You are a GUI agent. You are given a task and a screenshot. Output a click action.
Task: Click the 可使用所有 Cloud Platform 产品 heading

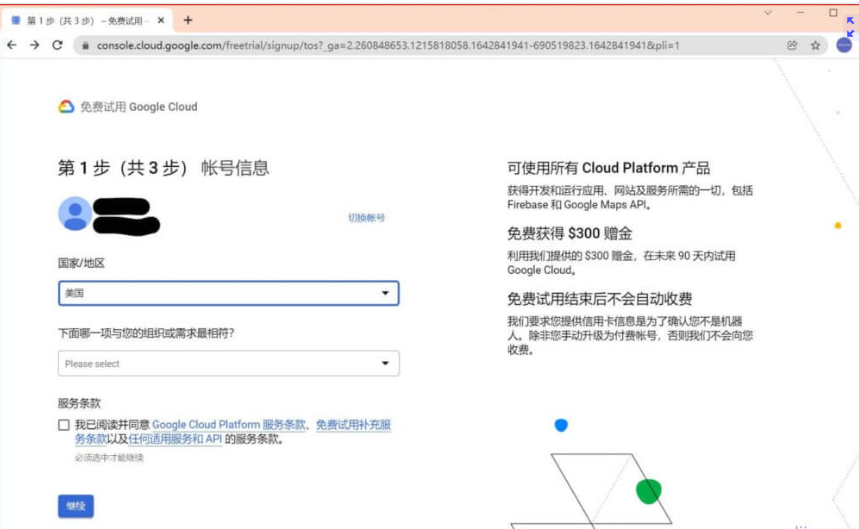tap(608, 168)
